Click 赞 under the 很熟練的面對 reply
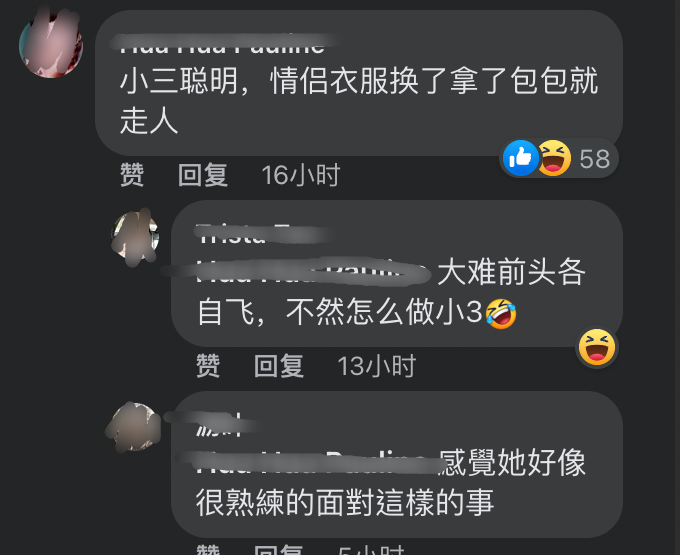This screenshot has height=555, width=680. [x=208, y=550]
